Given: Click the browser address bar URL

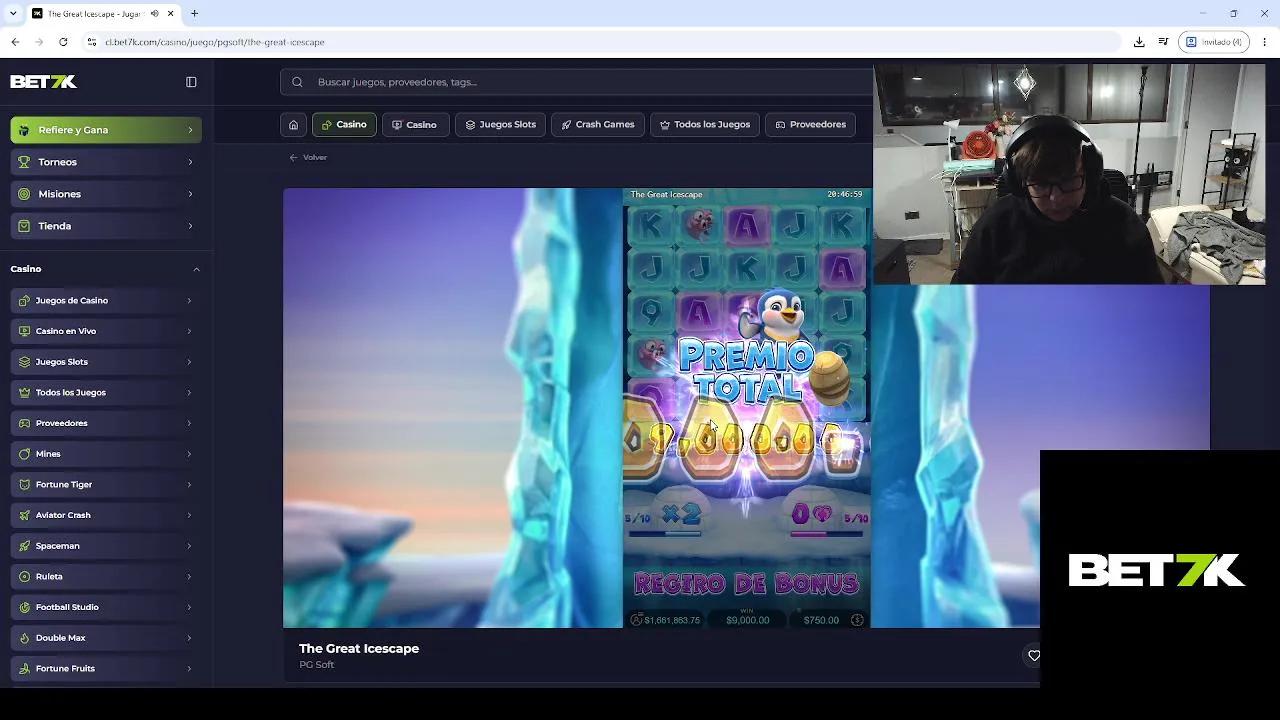Looking at the screenshot, I should click(215, 42).
